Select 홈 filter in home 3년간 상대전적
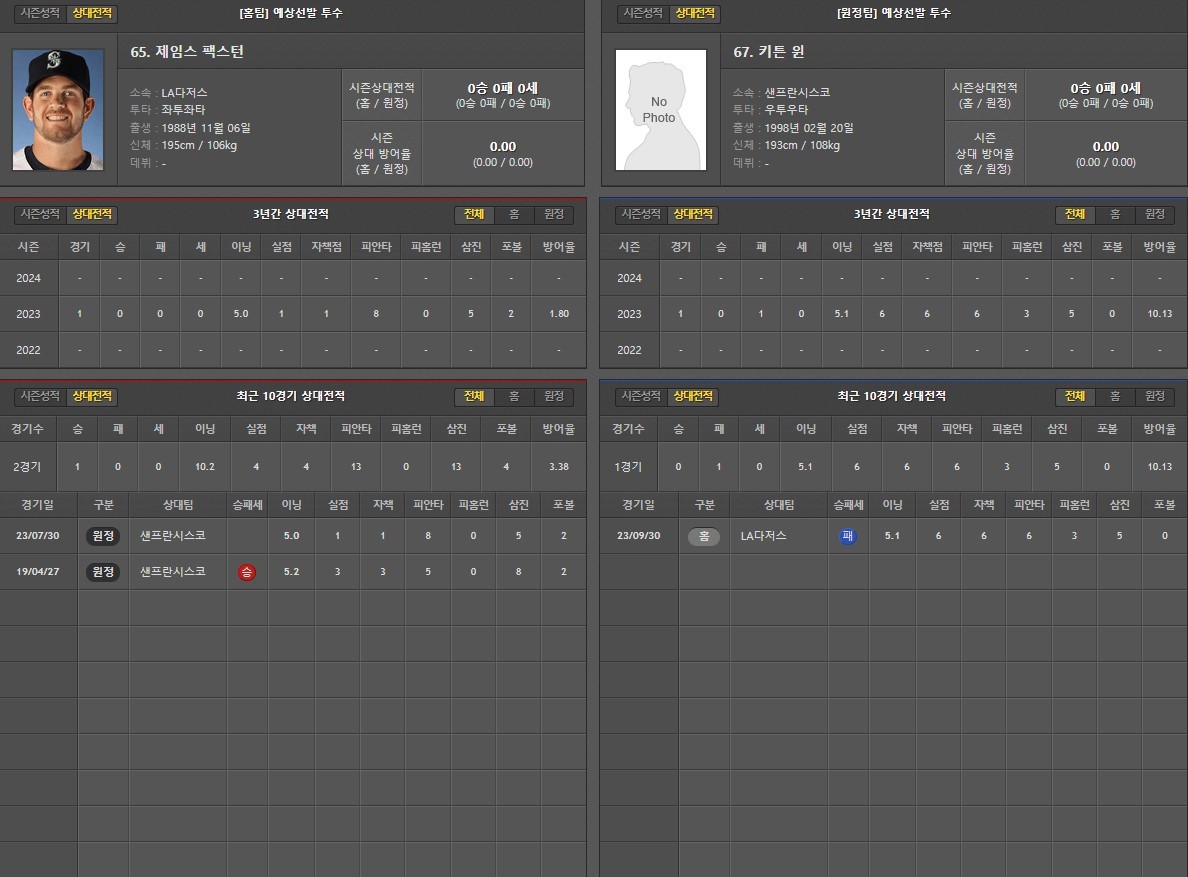The width and height of the screenshot is (1188, 877). tap(514, 214)
